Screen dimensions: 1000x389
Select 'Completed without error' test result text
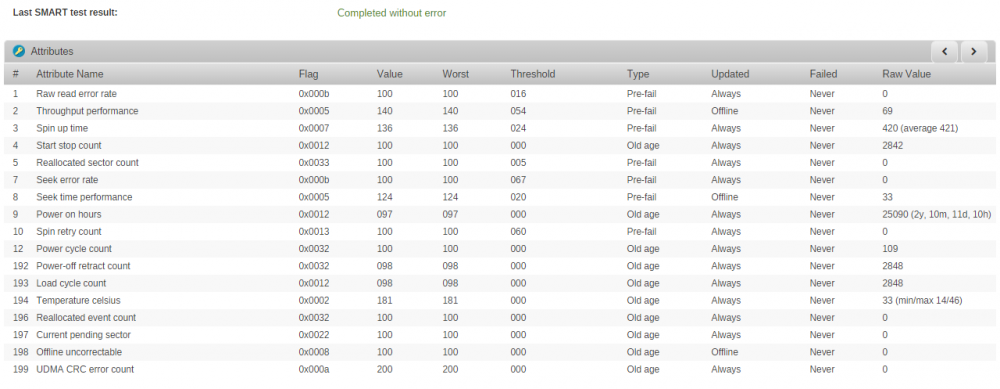392,13
